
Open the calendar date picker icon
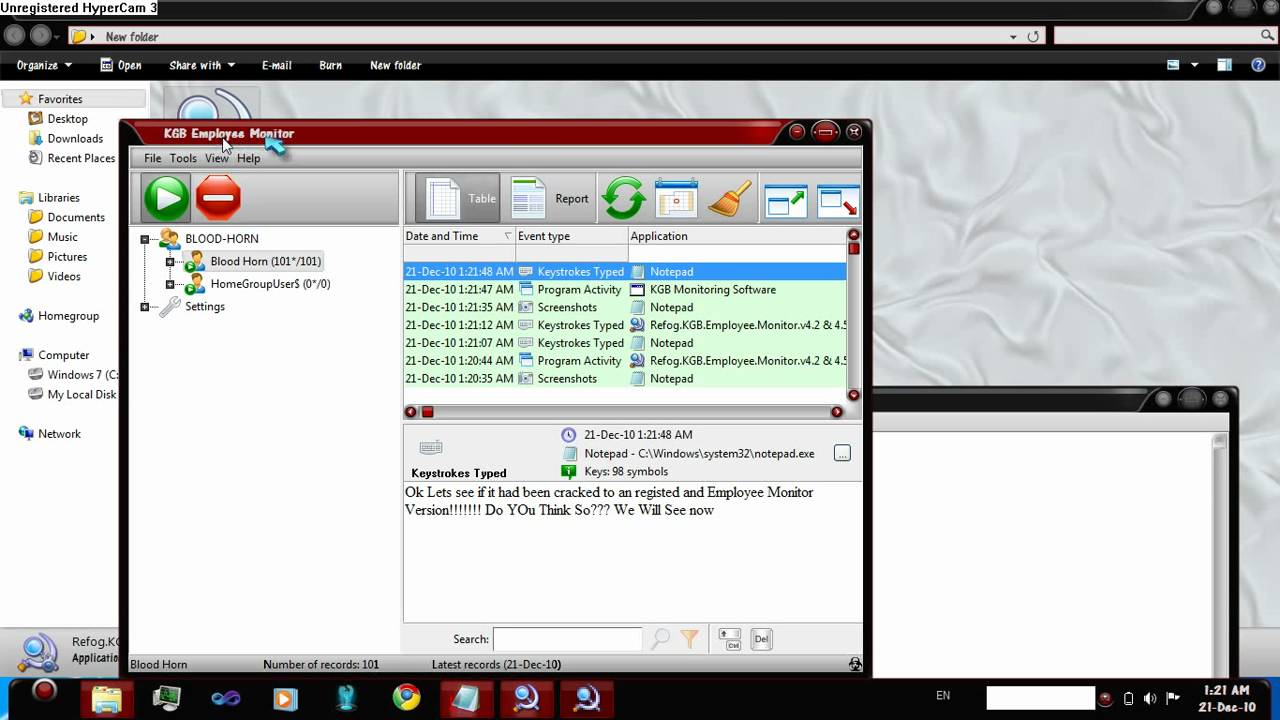676,198
